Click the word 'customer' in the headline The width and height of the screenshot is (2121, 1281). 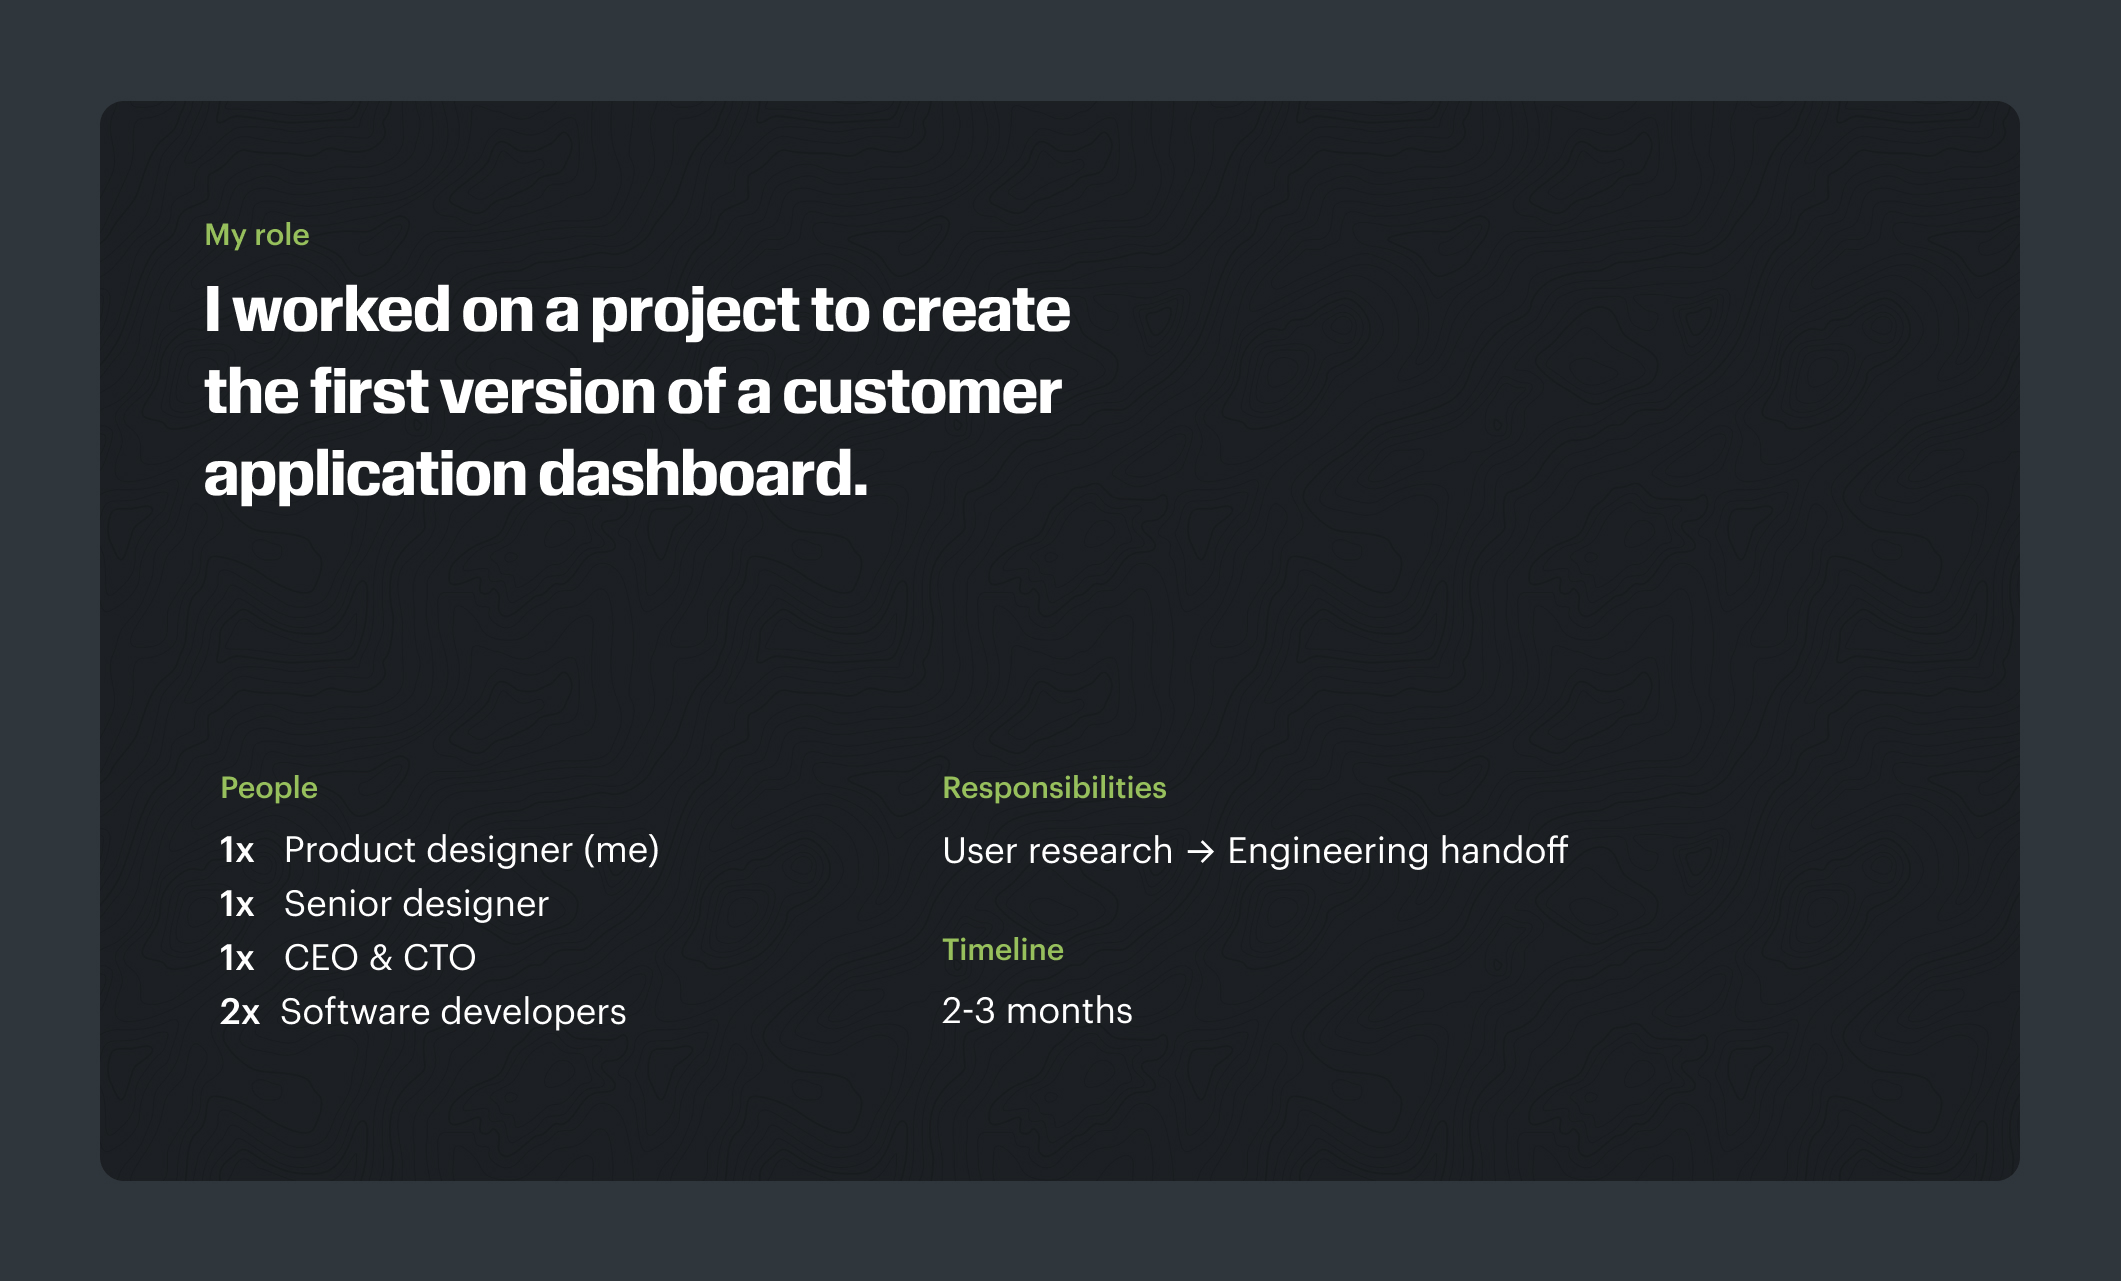pos(921,392)
